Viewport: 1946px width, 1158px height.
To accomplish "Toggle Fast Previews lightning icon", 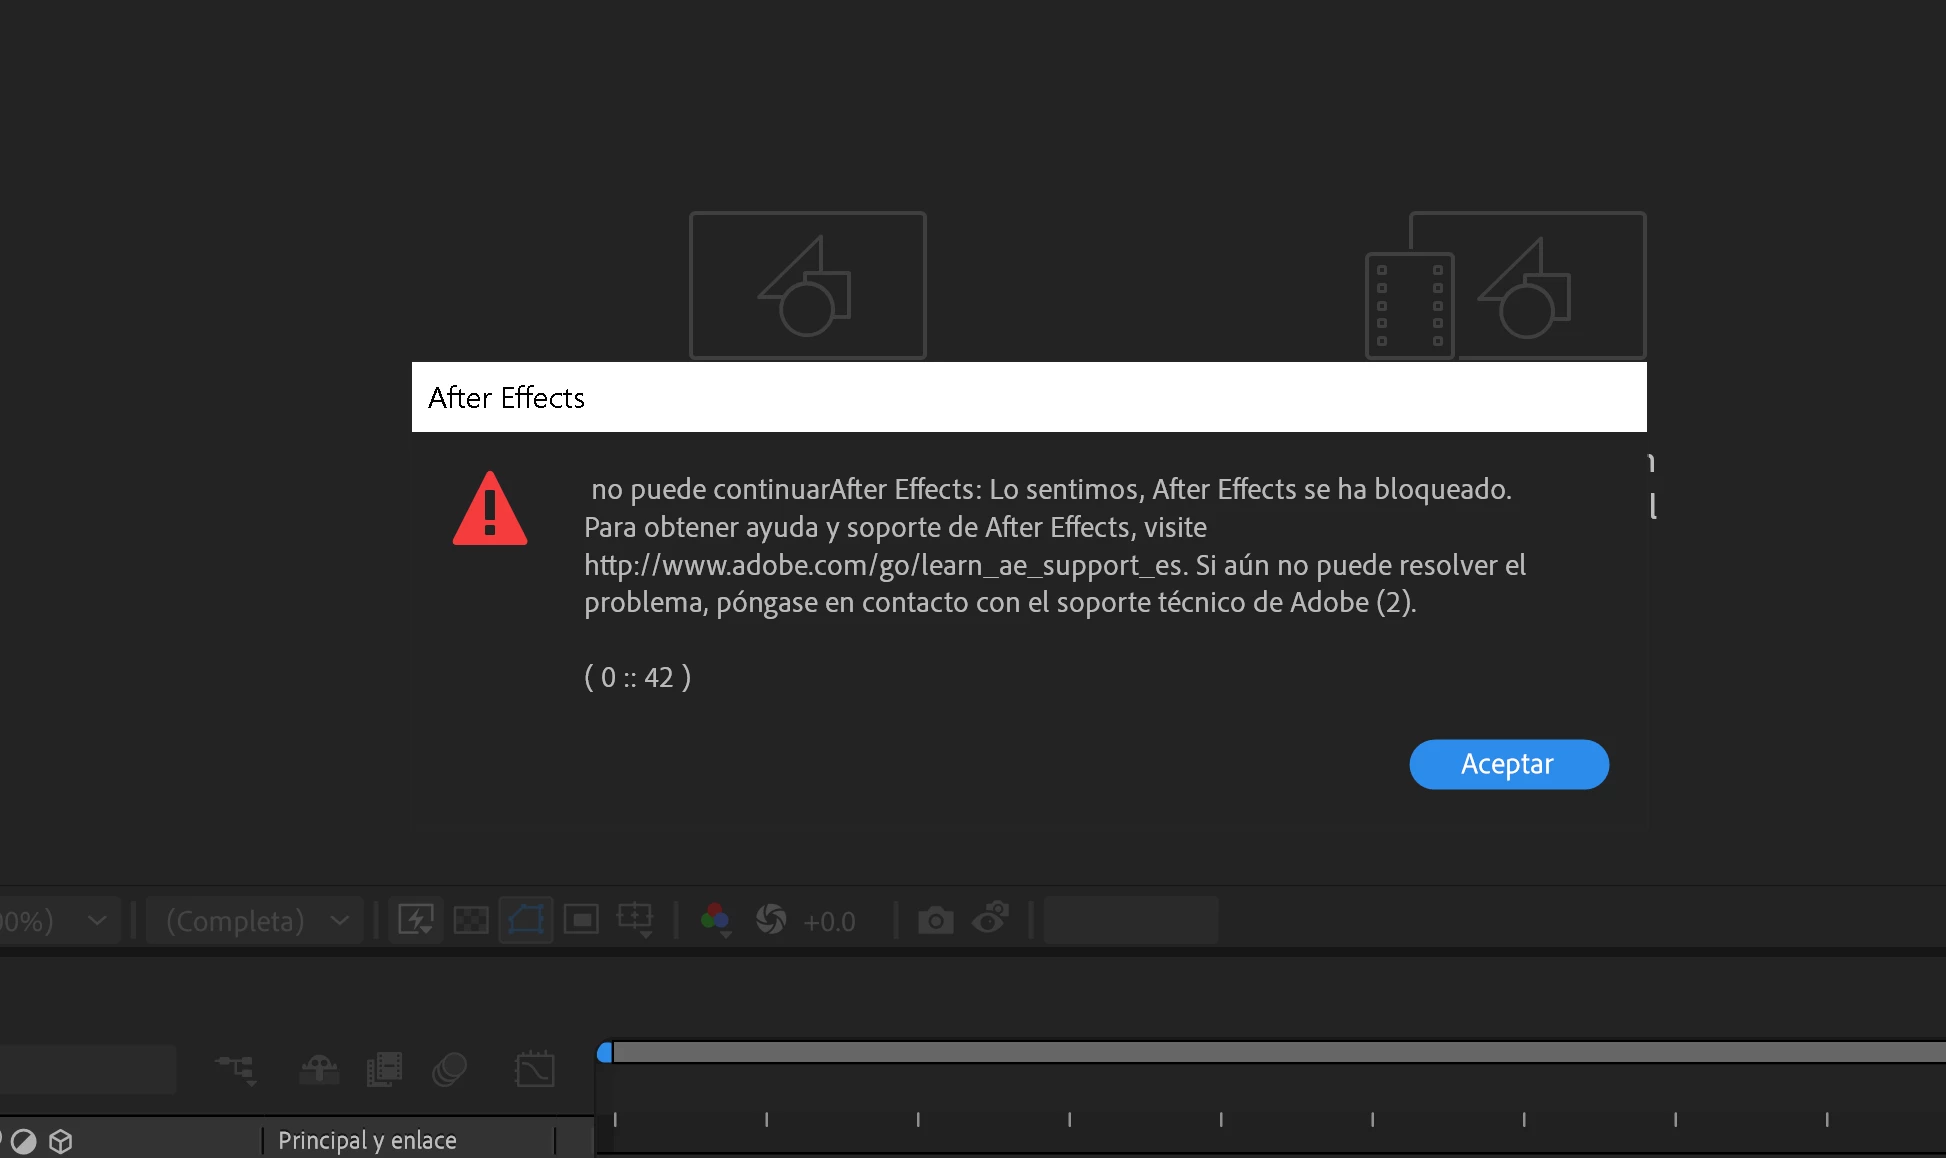I will [416, 920].
